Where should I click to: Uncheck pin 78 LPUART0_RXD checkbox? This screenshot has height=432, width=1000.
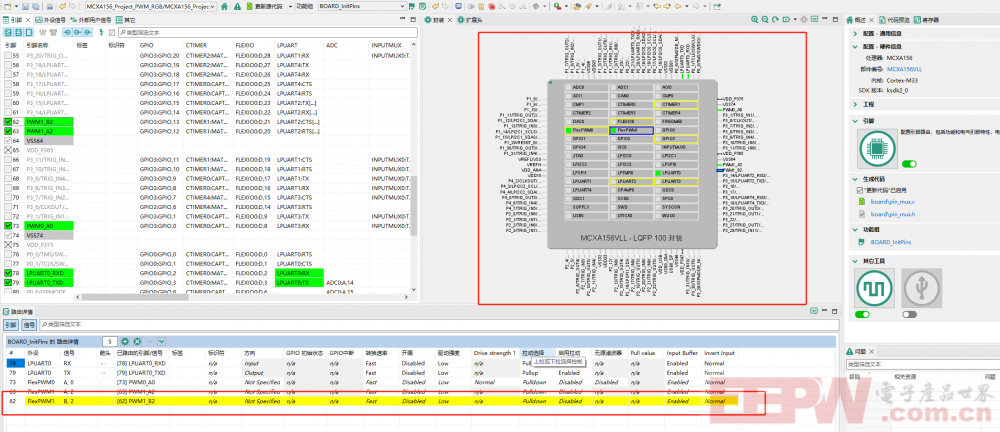8,273
